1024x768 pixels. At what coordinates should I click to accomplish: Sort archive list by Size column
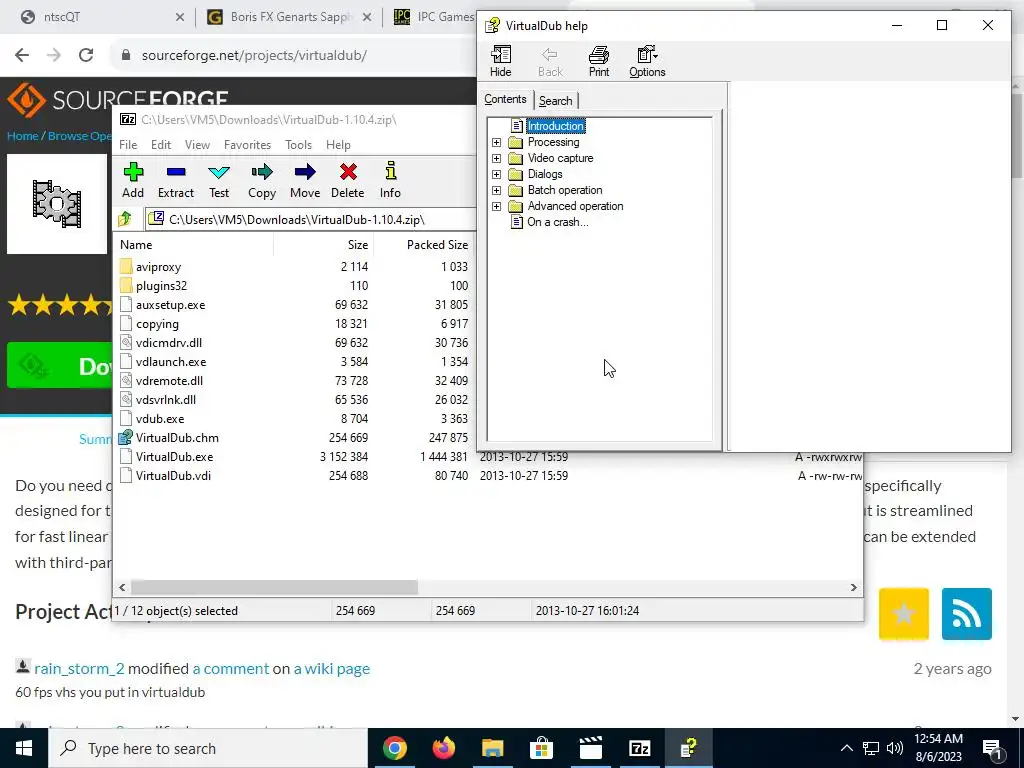pyautogui.click(x=323, y=245)
